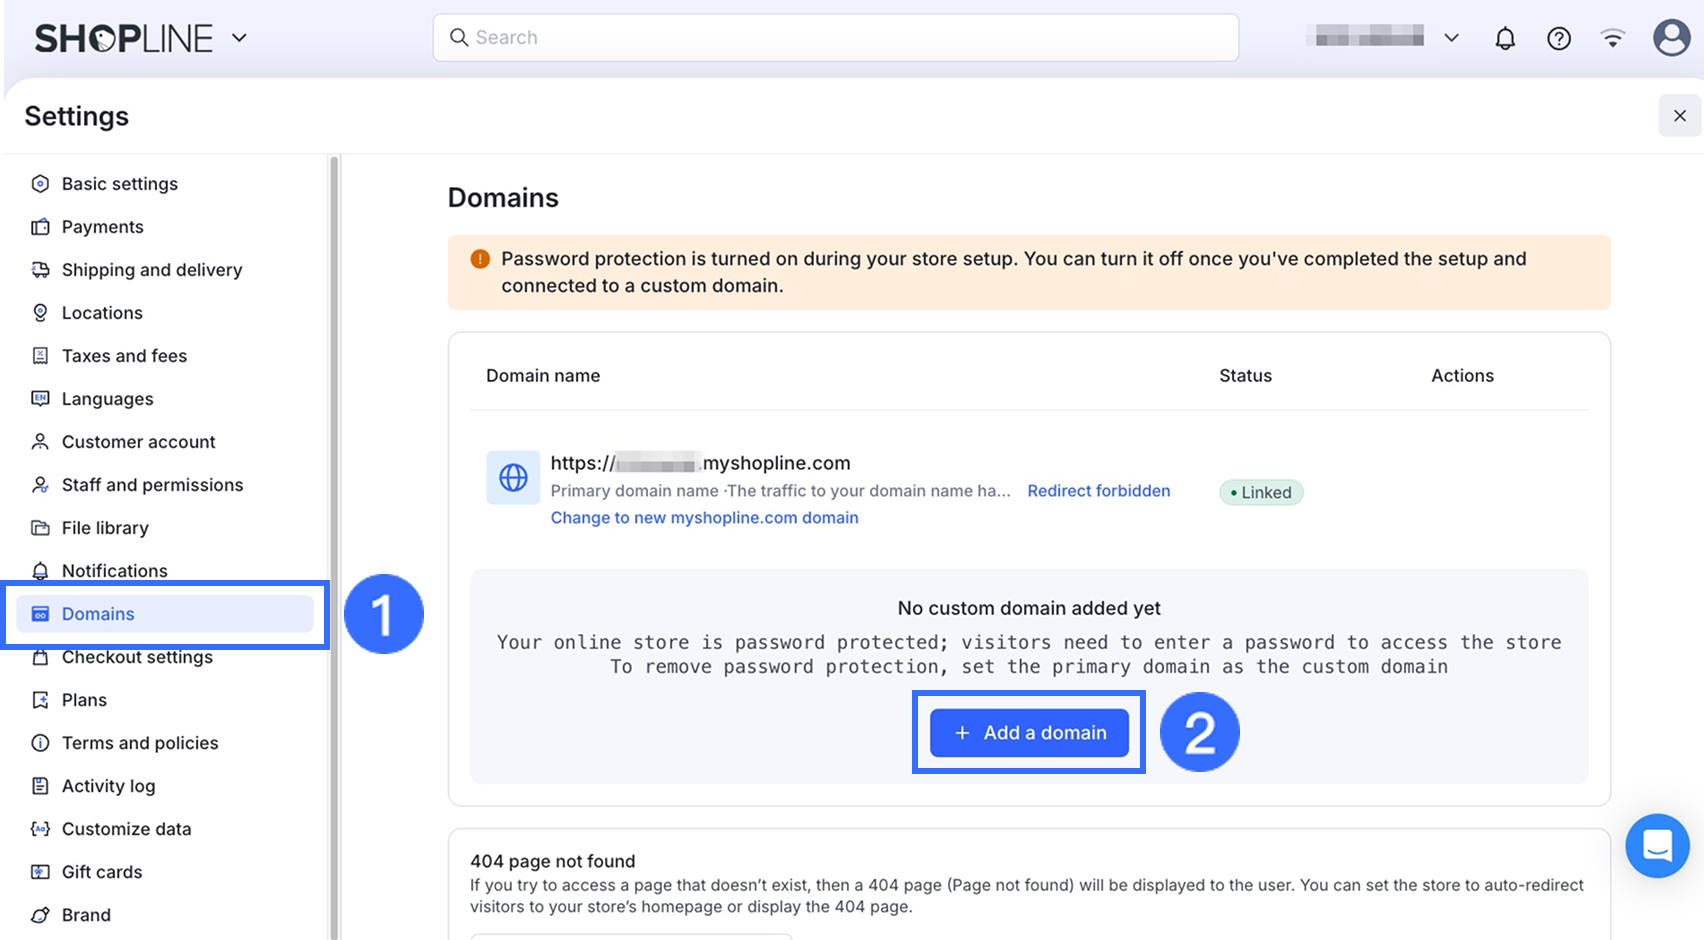Click the Payments sidebar icon
This screenshot has width=1704, height=940.
[40, 227]
